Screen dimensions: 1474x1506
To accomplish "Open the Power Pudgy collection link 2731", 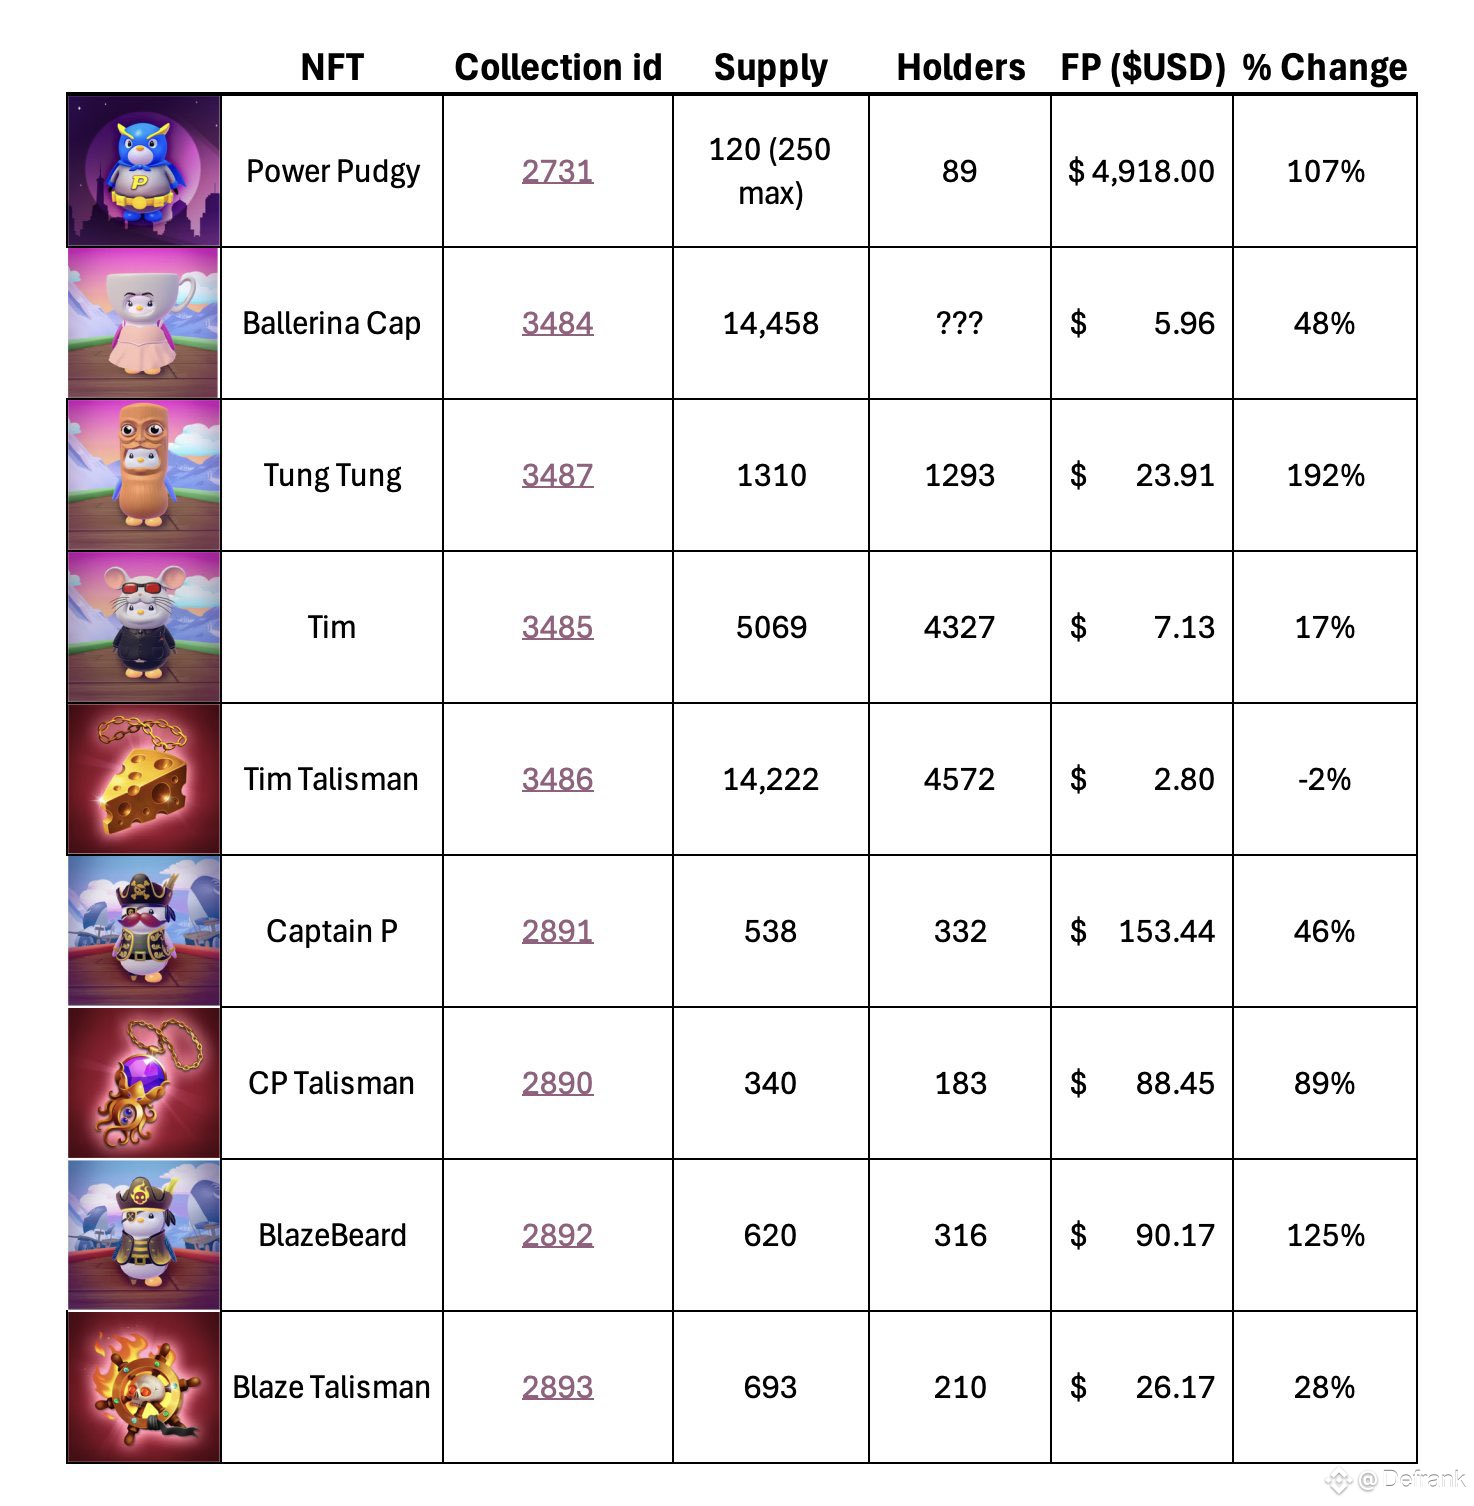I will [557, 171].
